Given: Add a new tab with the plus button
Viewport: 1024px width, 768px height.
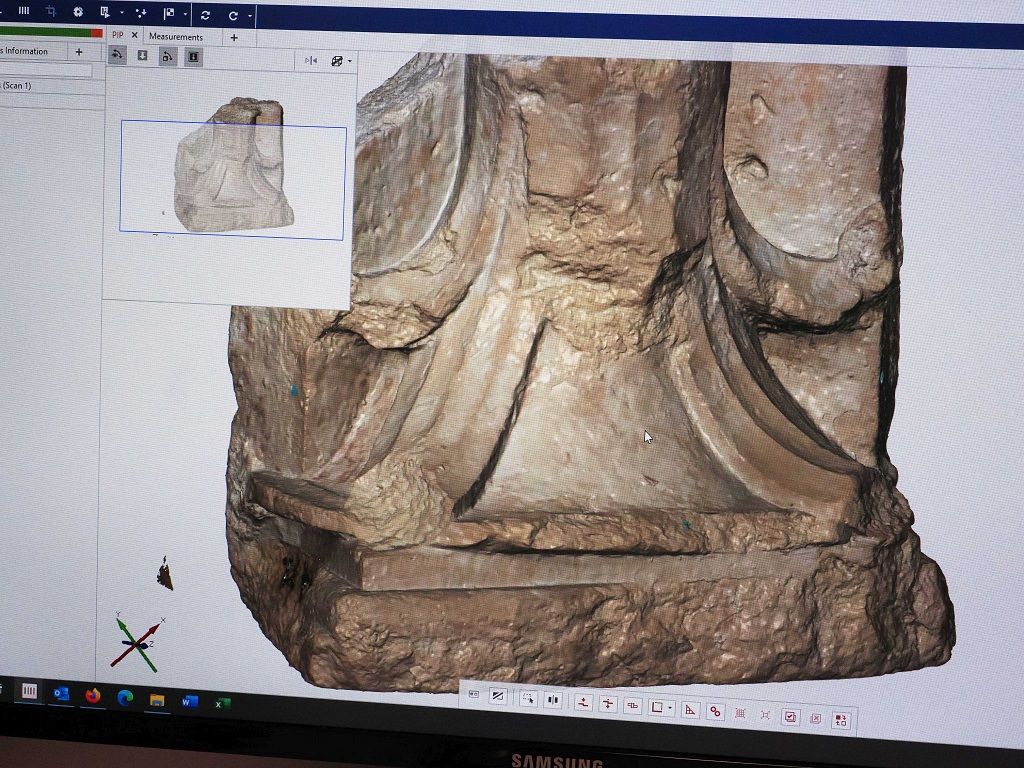Looking at the screenshot, I should click(234, 36).
